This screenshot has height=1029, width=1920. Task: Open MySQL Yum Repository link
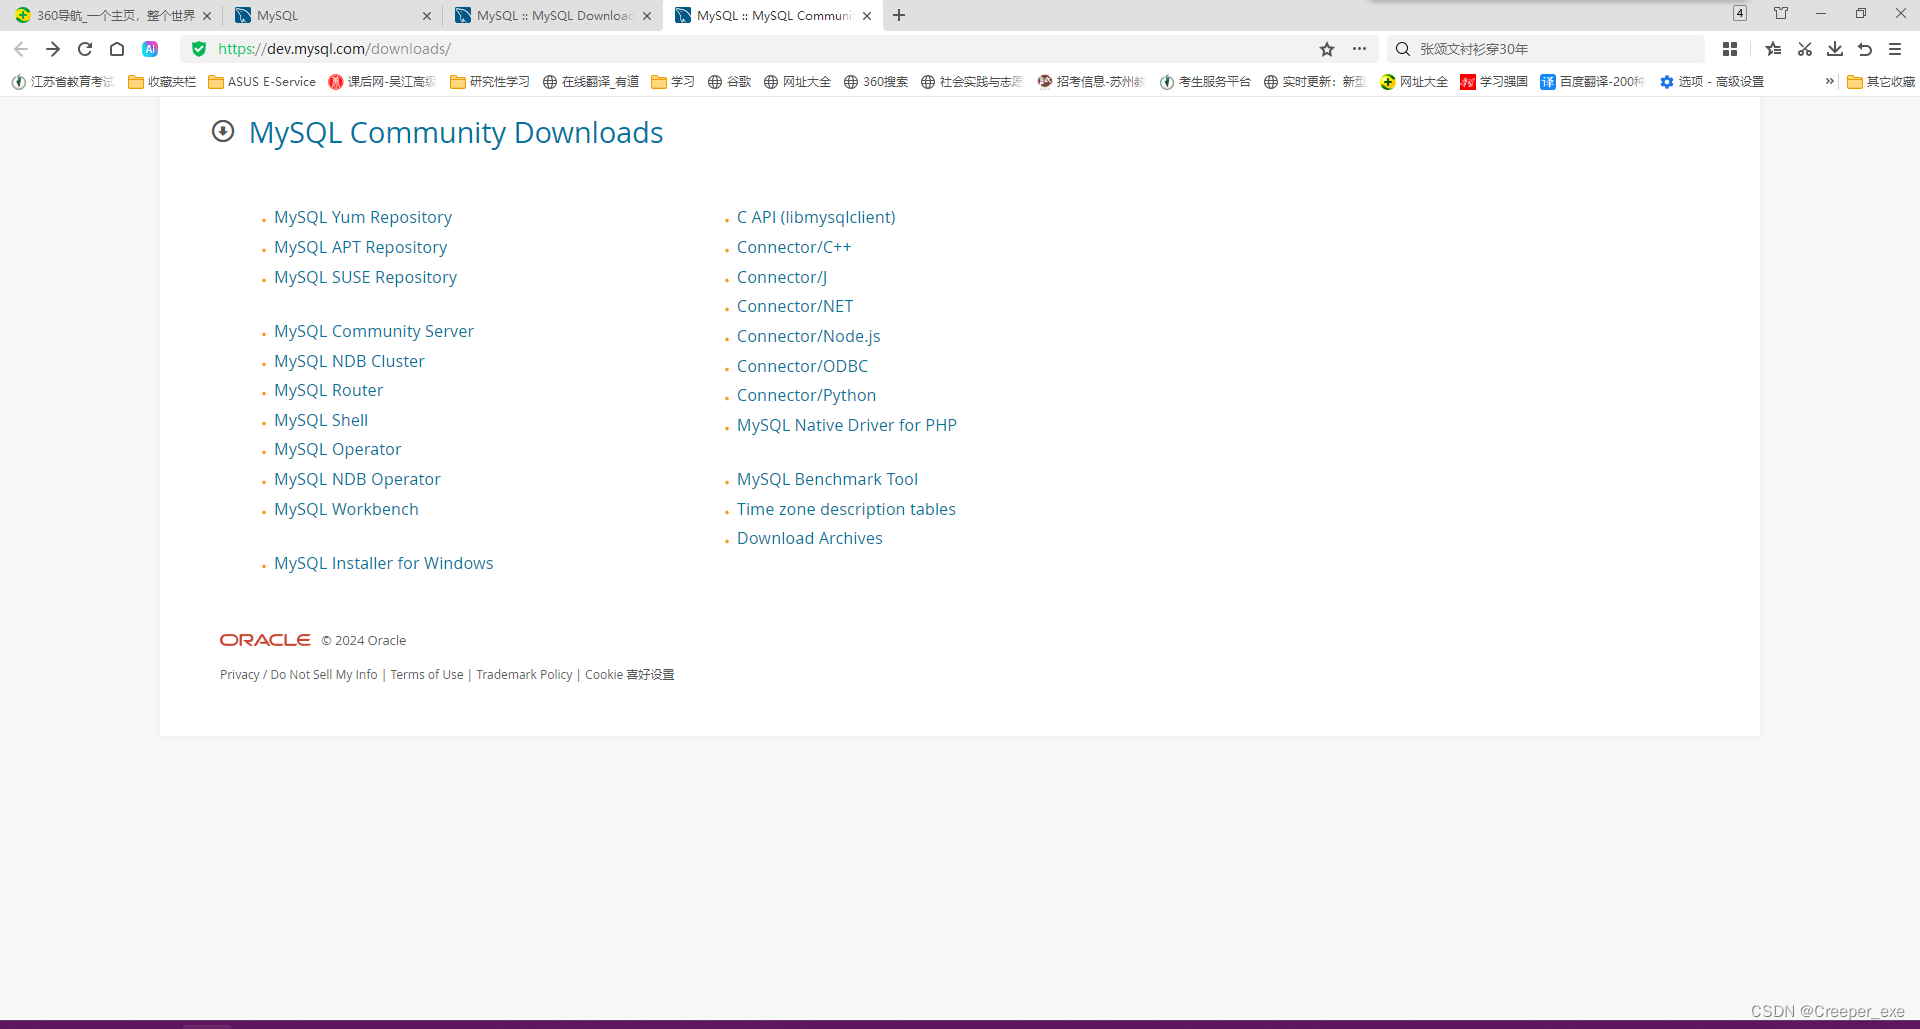coord(363,217)
